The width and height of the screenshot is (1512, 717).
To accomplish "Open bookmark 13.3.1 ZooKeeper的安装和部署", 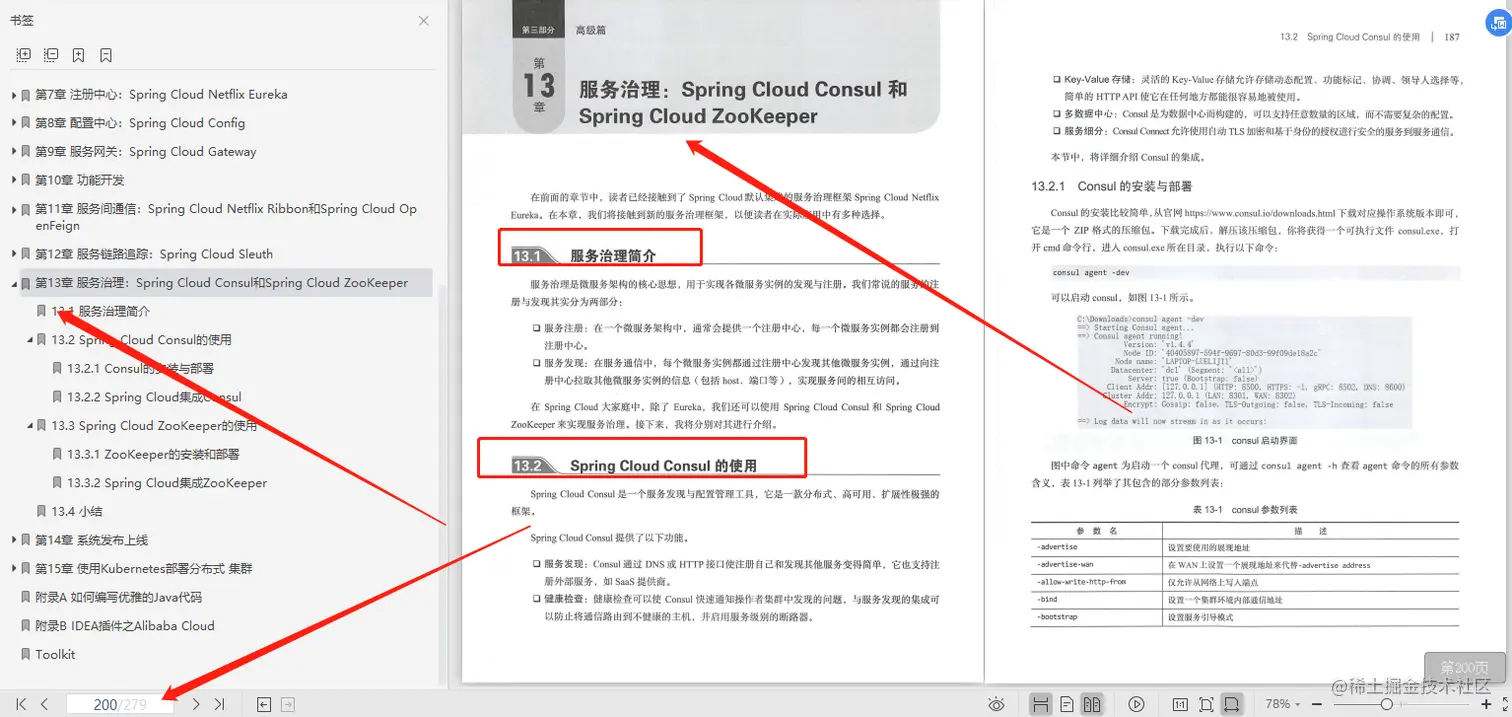I will pyautogui.click(x=154, y=454).
